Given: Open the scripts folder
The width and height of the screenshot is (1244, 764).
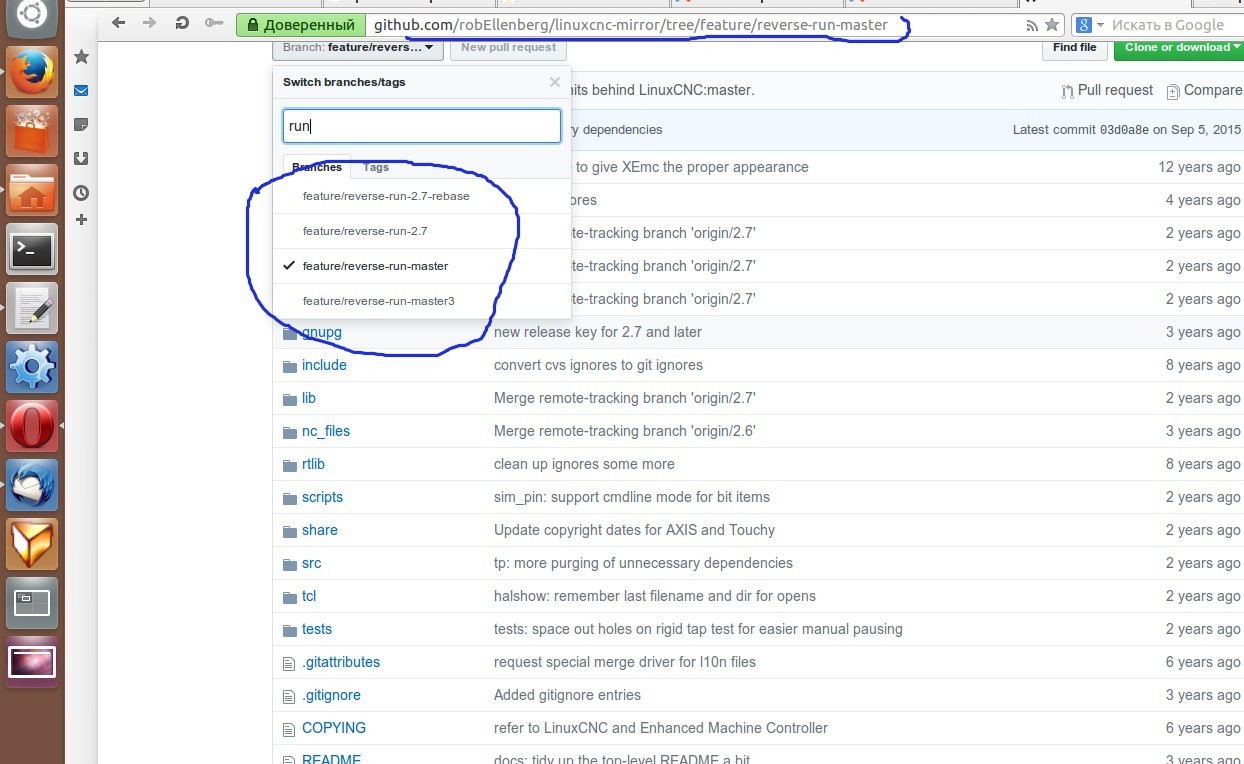Looking at the screenshot, I should [x=322, y=497].
